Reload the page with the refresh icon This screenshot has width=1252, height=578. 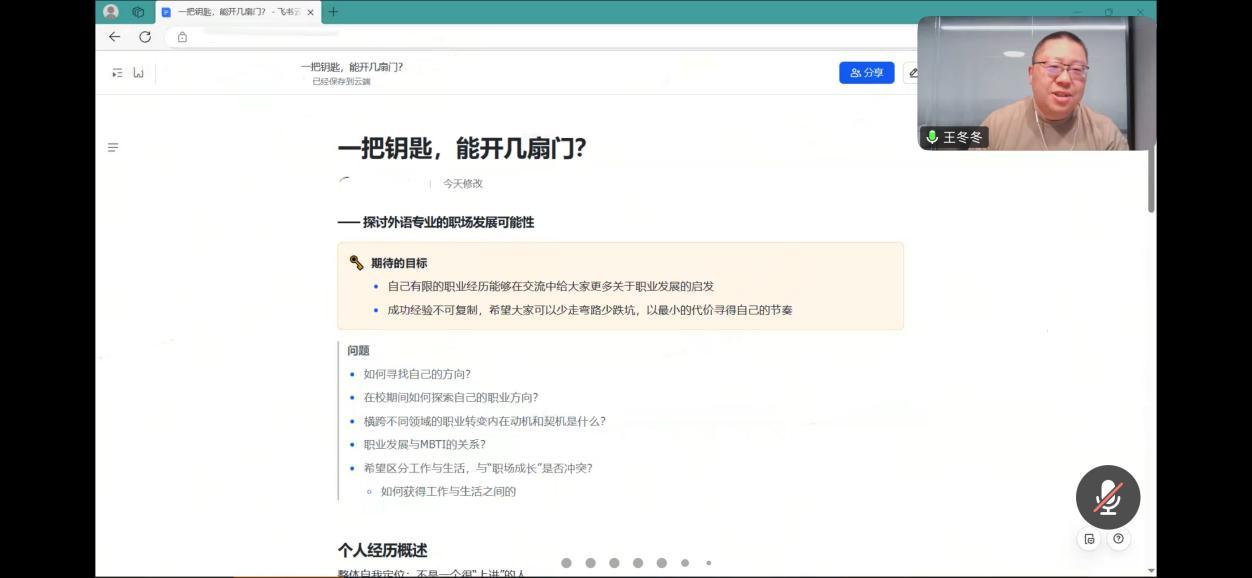[x=145, y=37]
